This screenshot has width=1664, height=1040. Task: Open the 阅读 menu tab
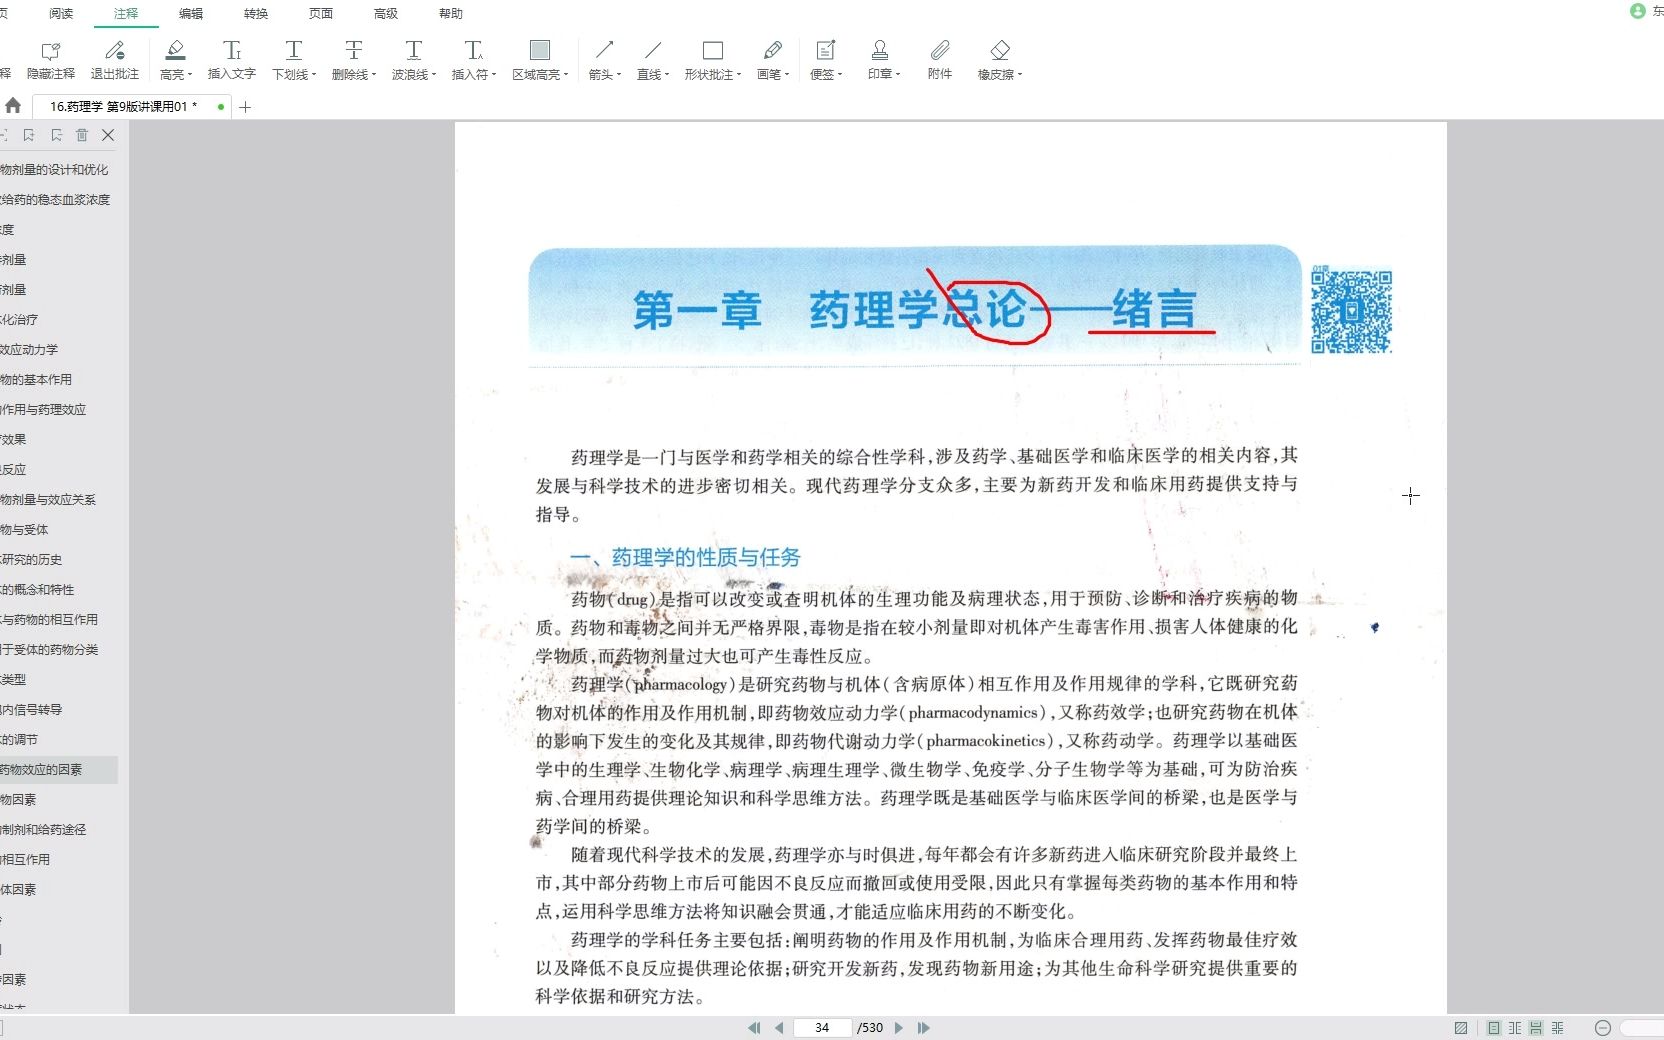pos(61,14)
